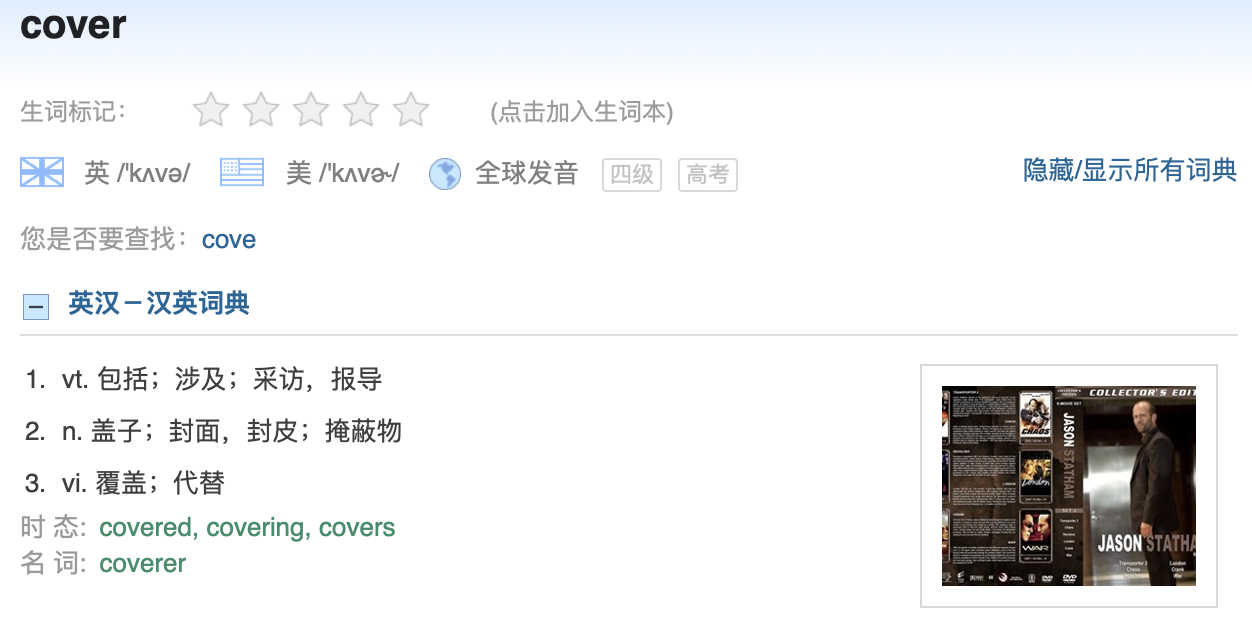Follow the 'covers' tense link

pos(357,527)
